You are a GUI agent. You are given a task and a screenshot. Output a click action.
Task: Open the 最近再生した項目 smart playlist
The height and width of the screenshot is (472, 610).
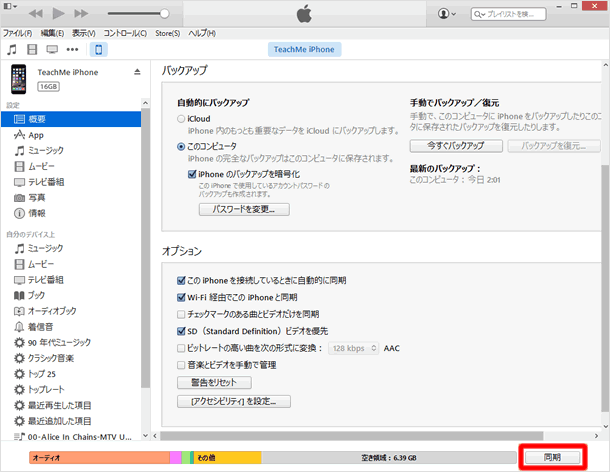pyautogui.click(x=71, y=405)
